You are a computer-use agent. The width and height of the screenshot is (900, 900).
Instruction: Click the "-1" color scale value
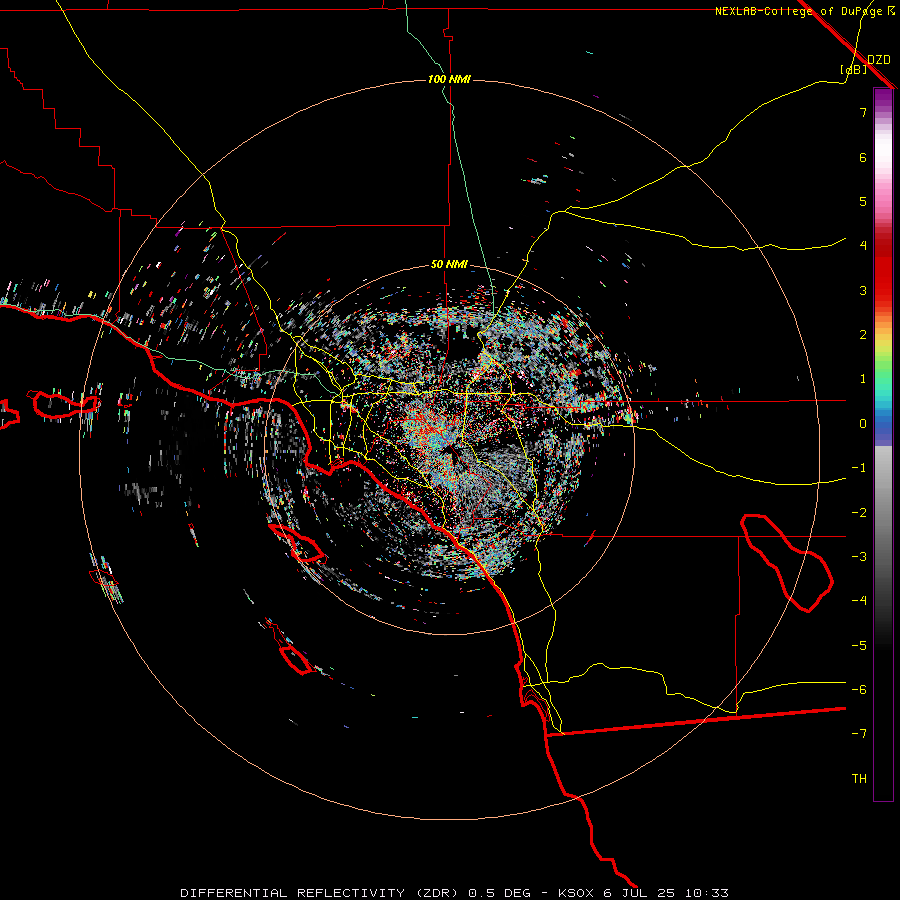click(859, 468)
